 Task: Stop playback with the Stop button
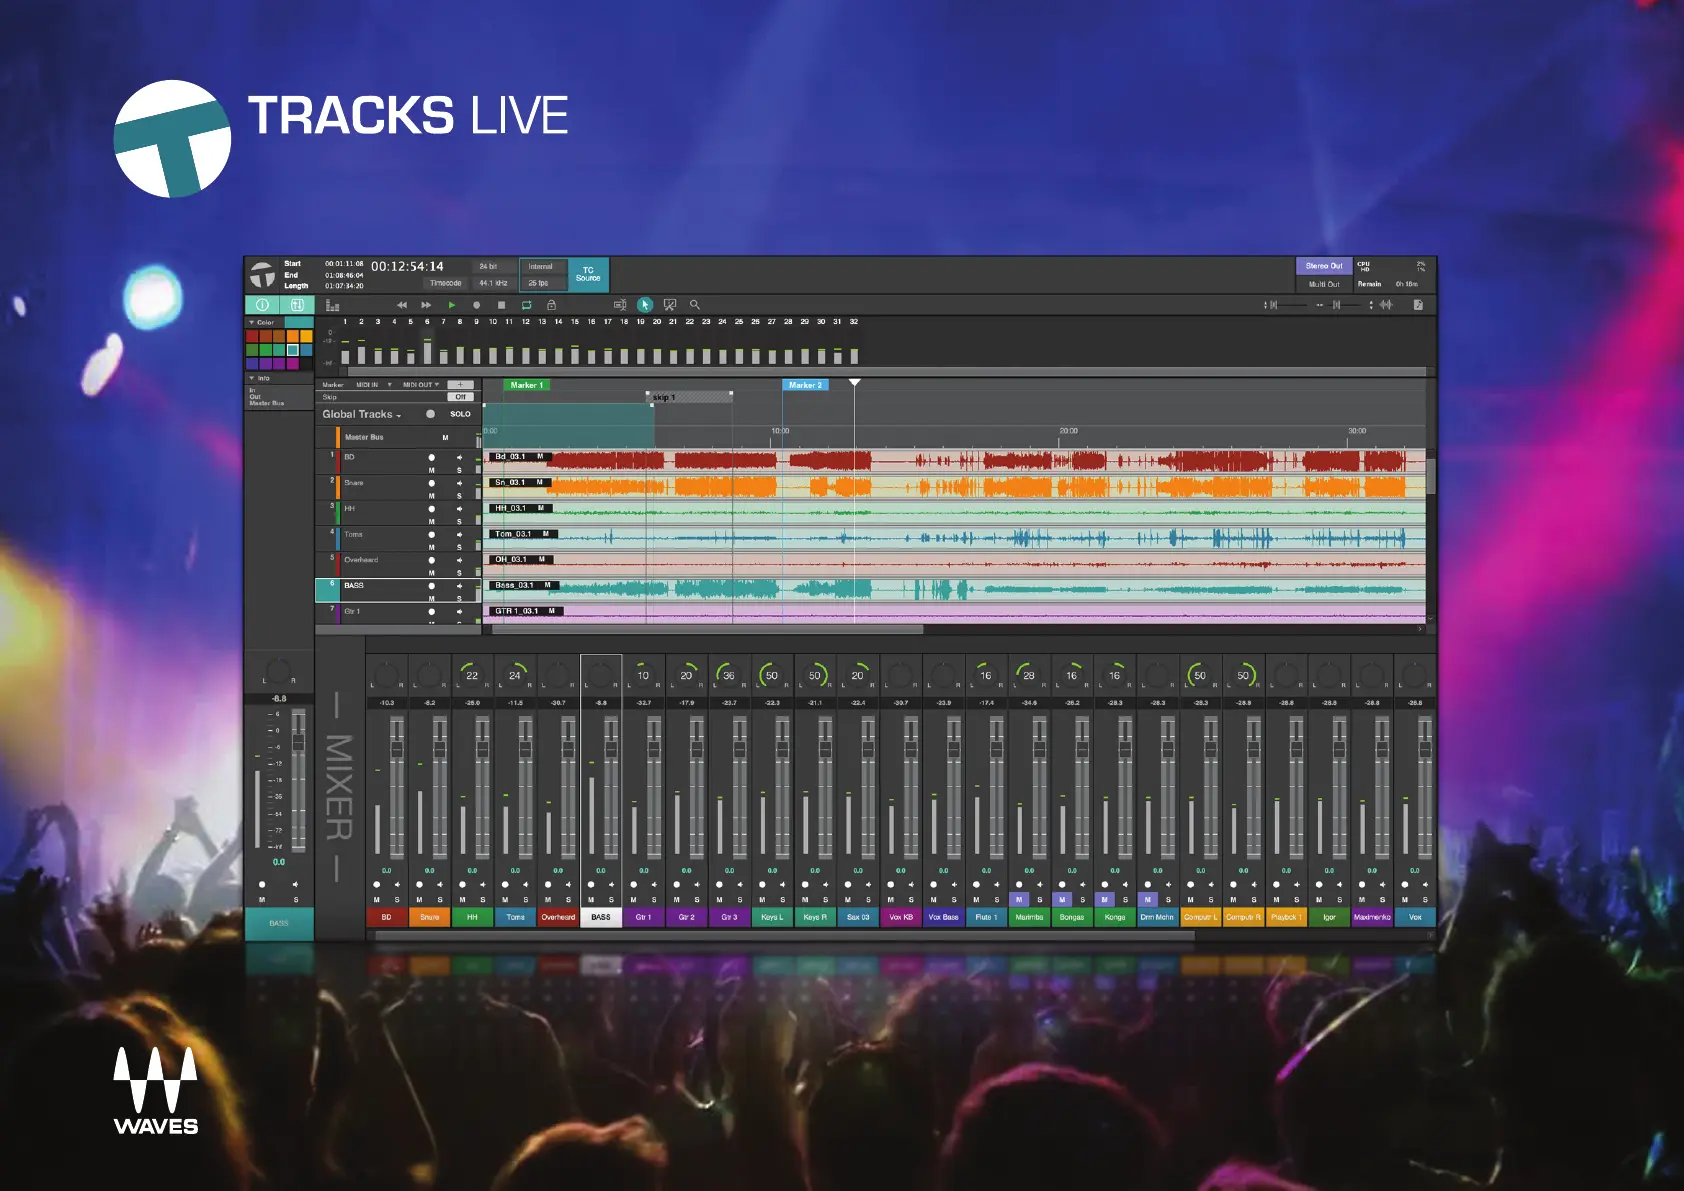tap(501, 305)
